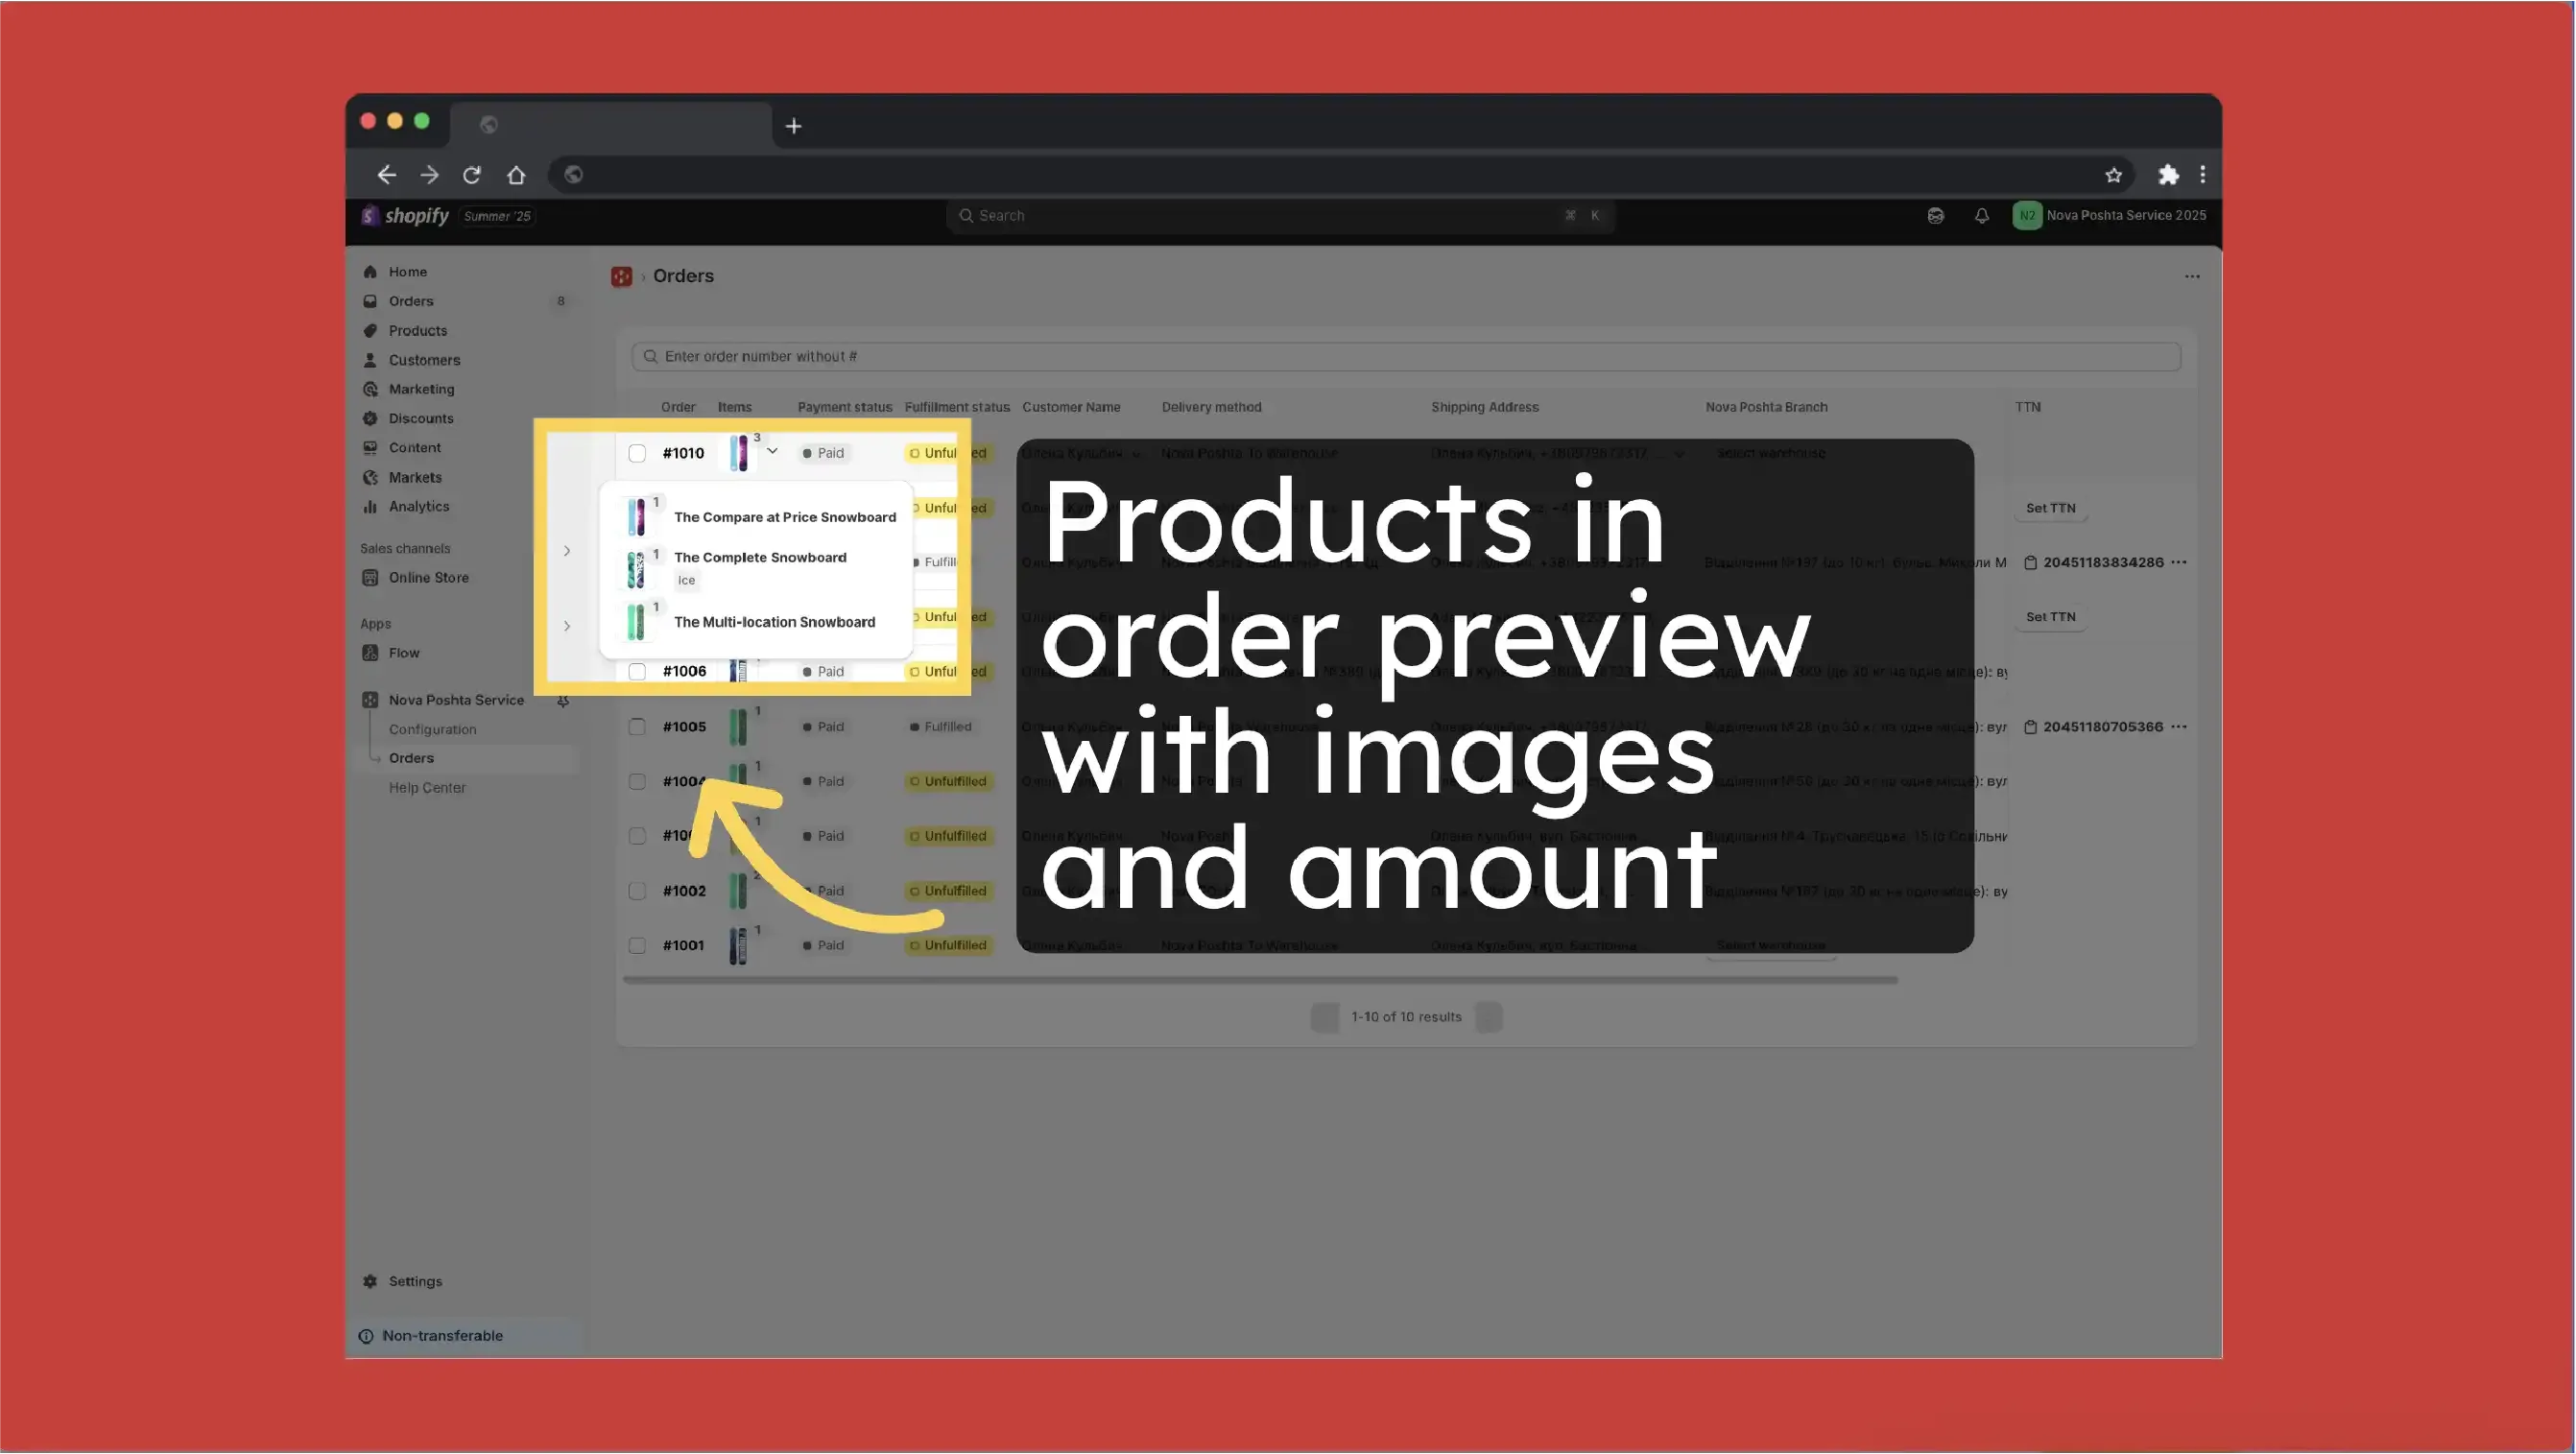Copy TTN 20451183834286 clipboard icon
Image resolution: width=2576 pixels, height=1454 pixels.
tap(2030, 563)
